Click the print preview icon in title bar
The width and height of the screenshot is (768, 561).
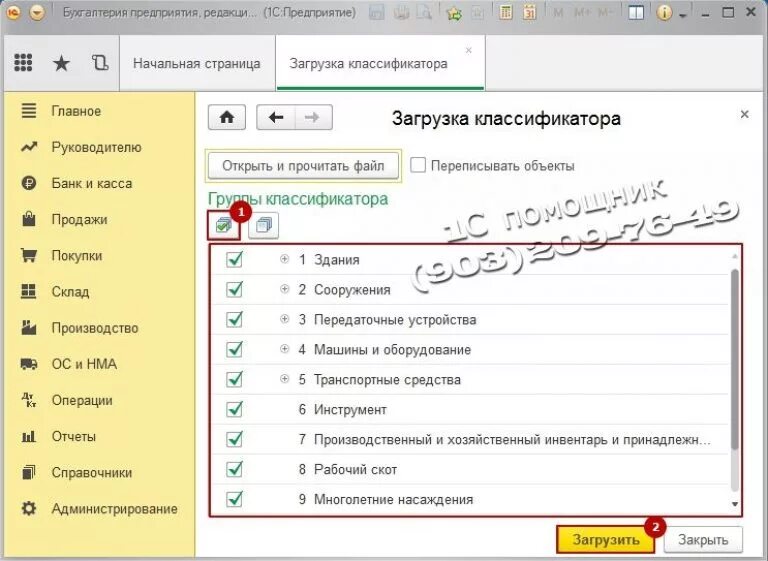click(x=424, y=12)
